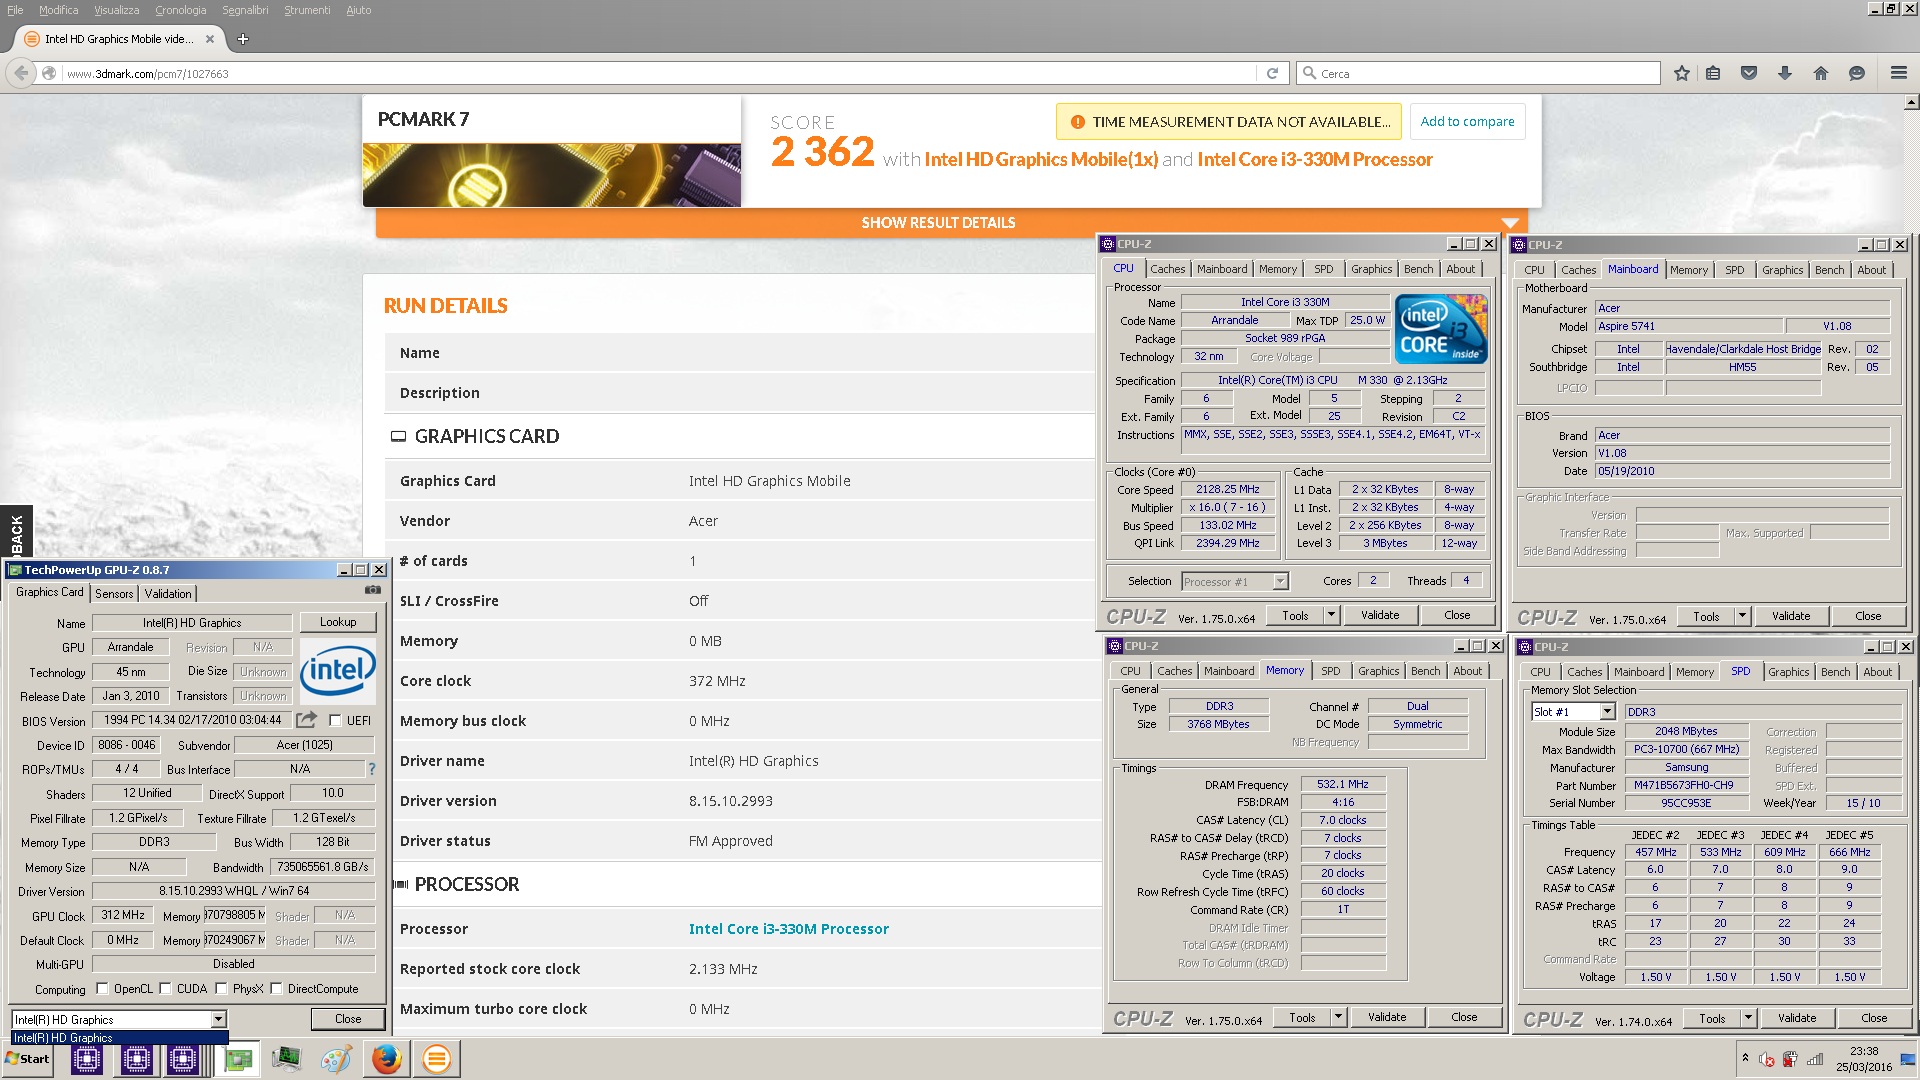This screenshot has height=1080, width=1920.
Task: Go back with the Firefox back arrow
Action: [x=21, y=73]
